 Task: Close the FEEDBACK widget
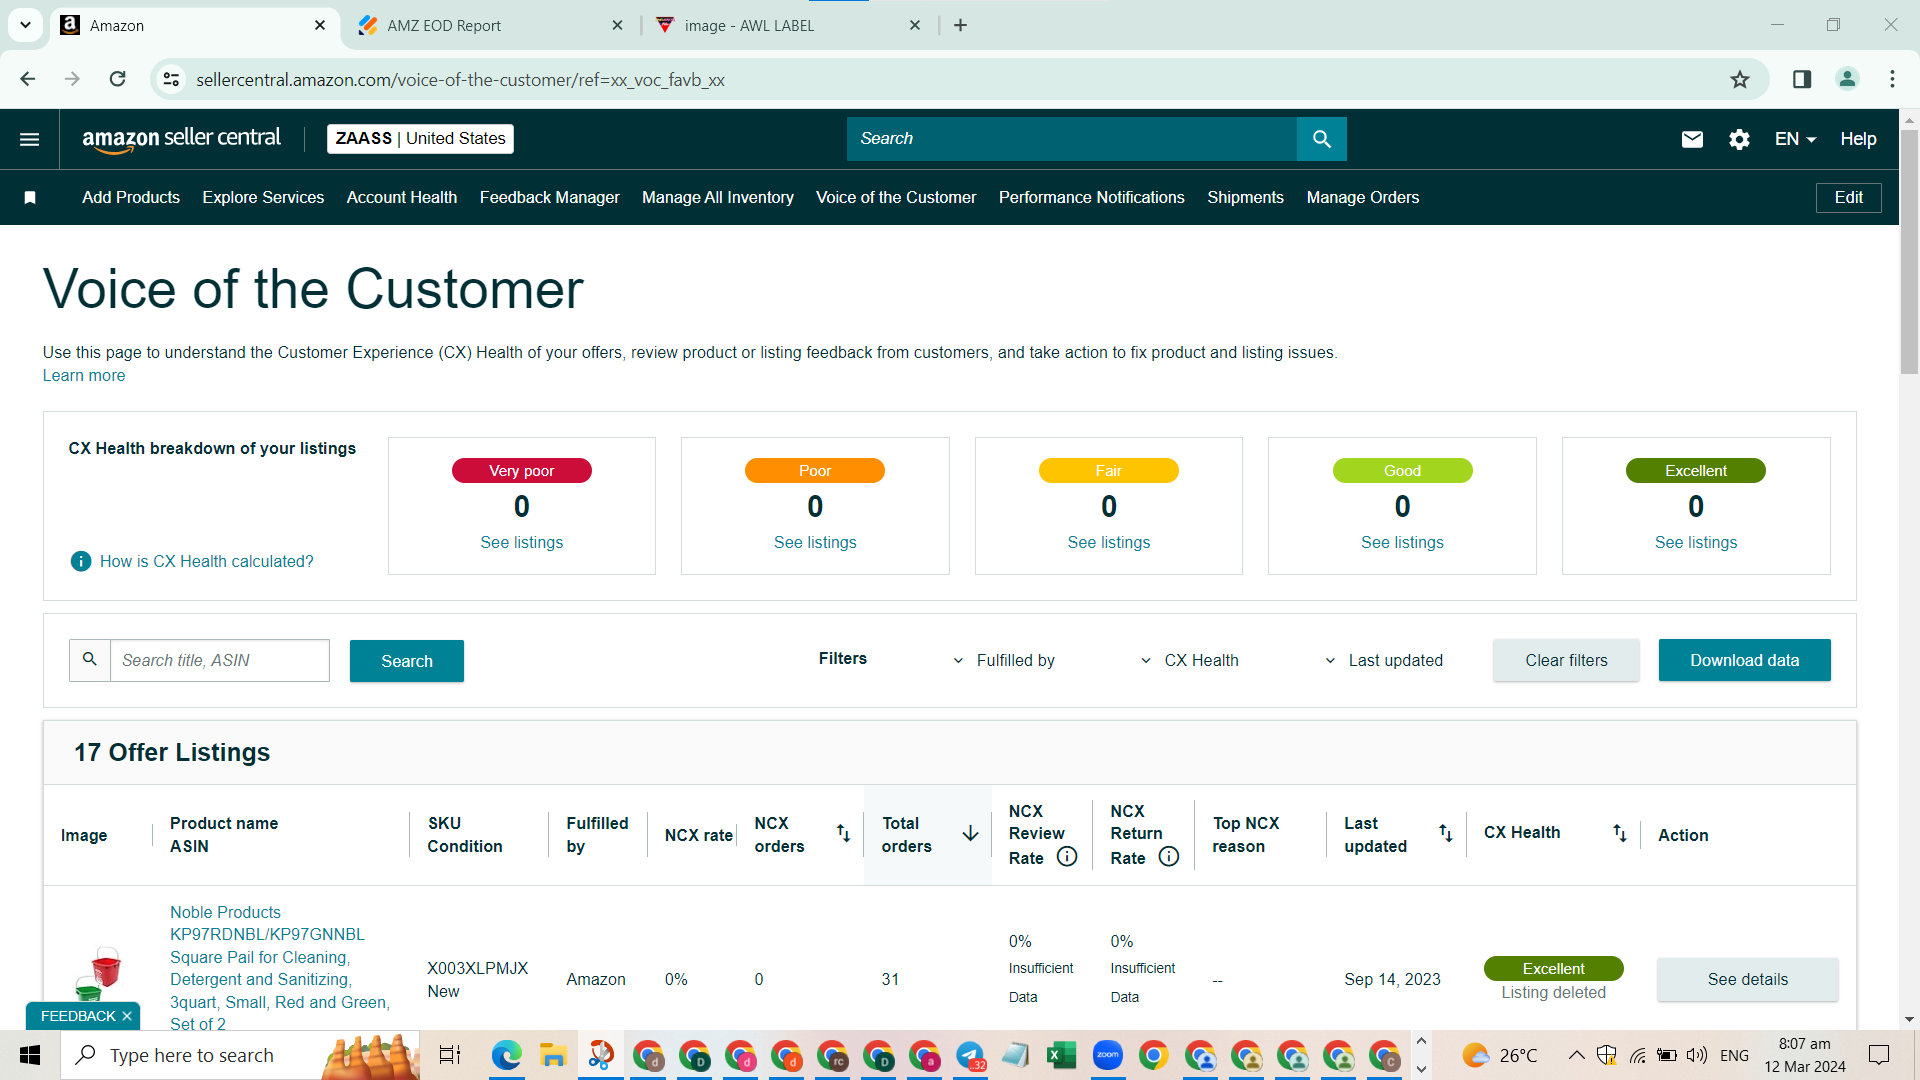pyautogui.click(x=127, y=1016)
